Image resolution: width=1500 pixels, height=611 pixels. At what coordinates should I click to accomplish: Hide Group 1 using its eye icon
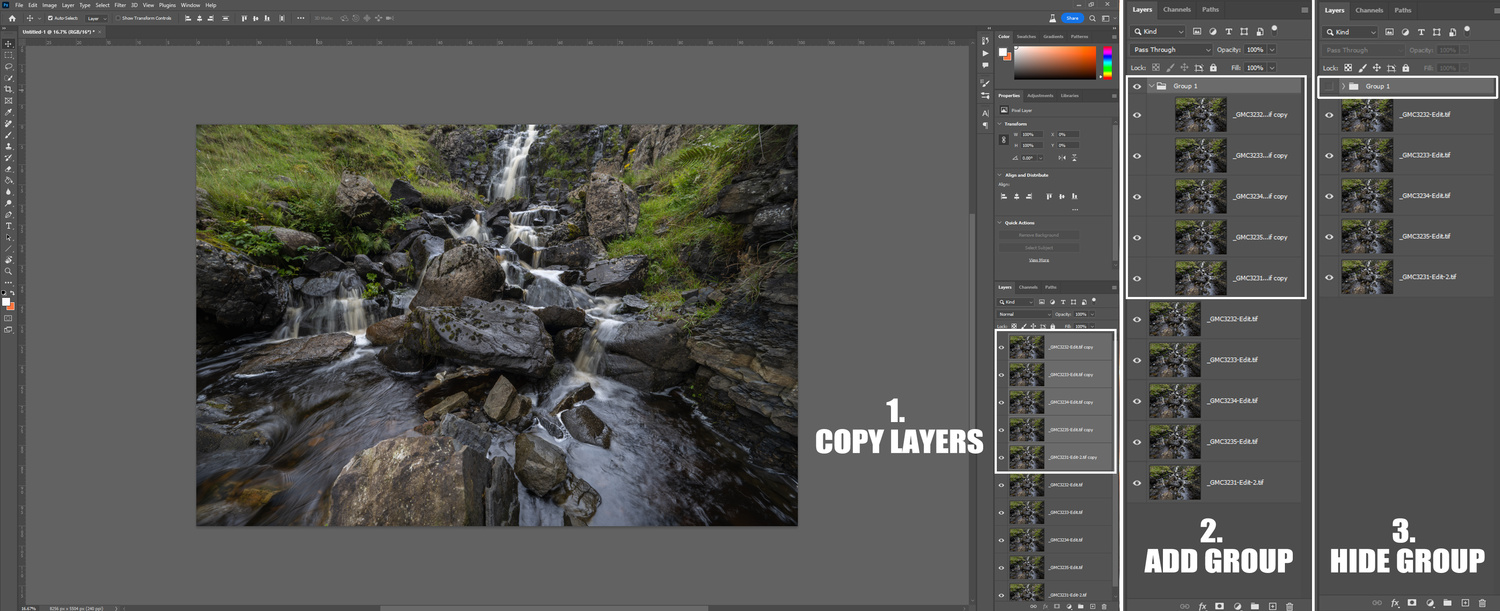1137,87
